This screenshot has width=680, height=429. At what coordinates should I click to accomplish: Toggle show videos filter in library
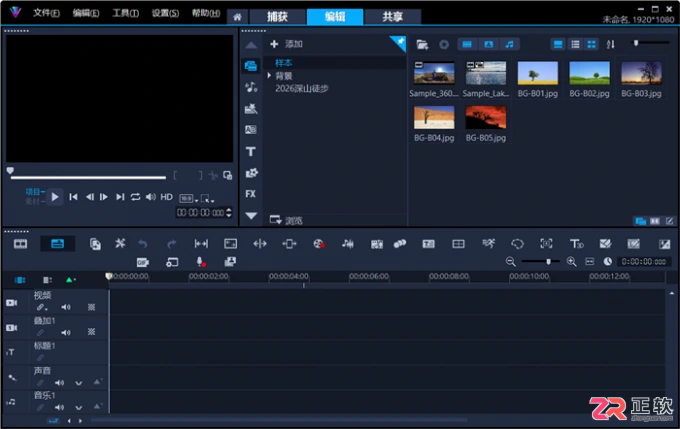pyautogui.click(x=467, y=44)
